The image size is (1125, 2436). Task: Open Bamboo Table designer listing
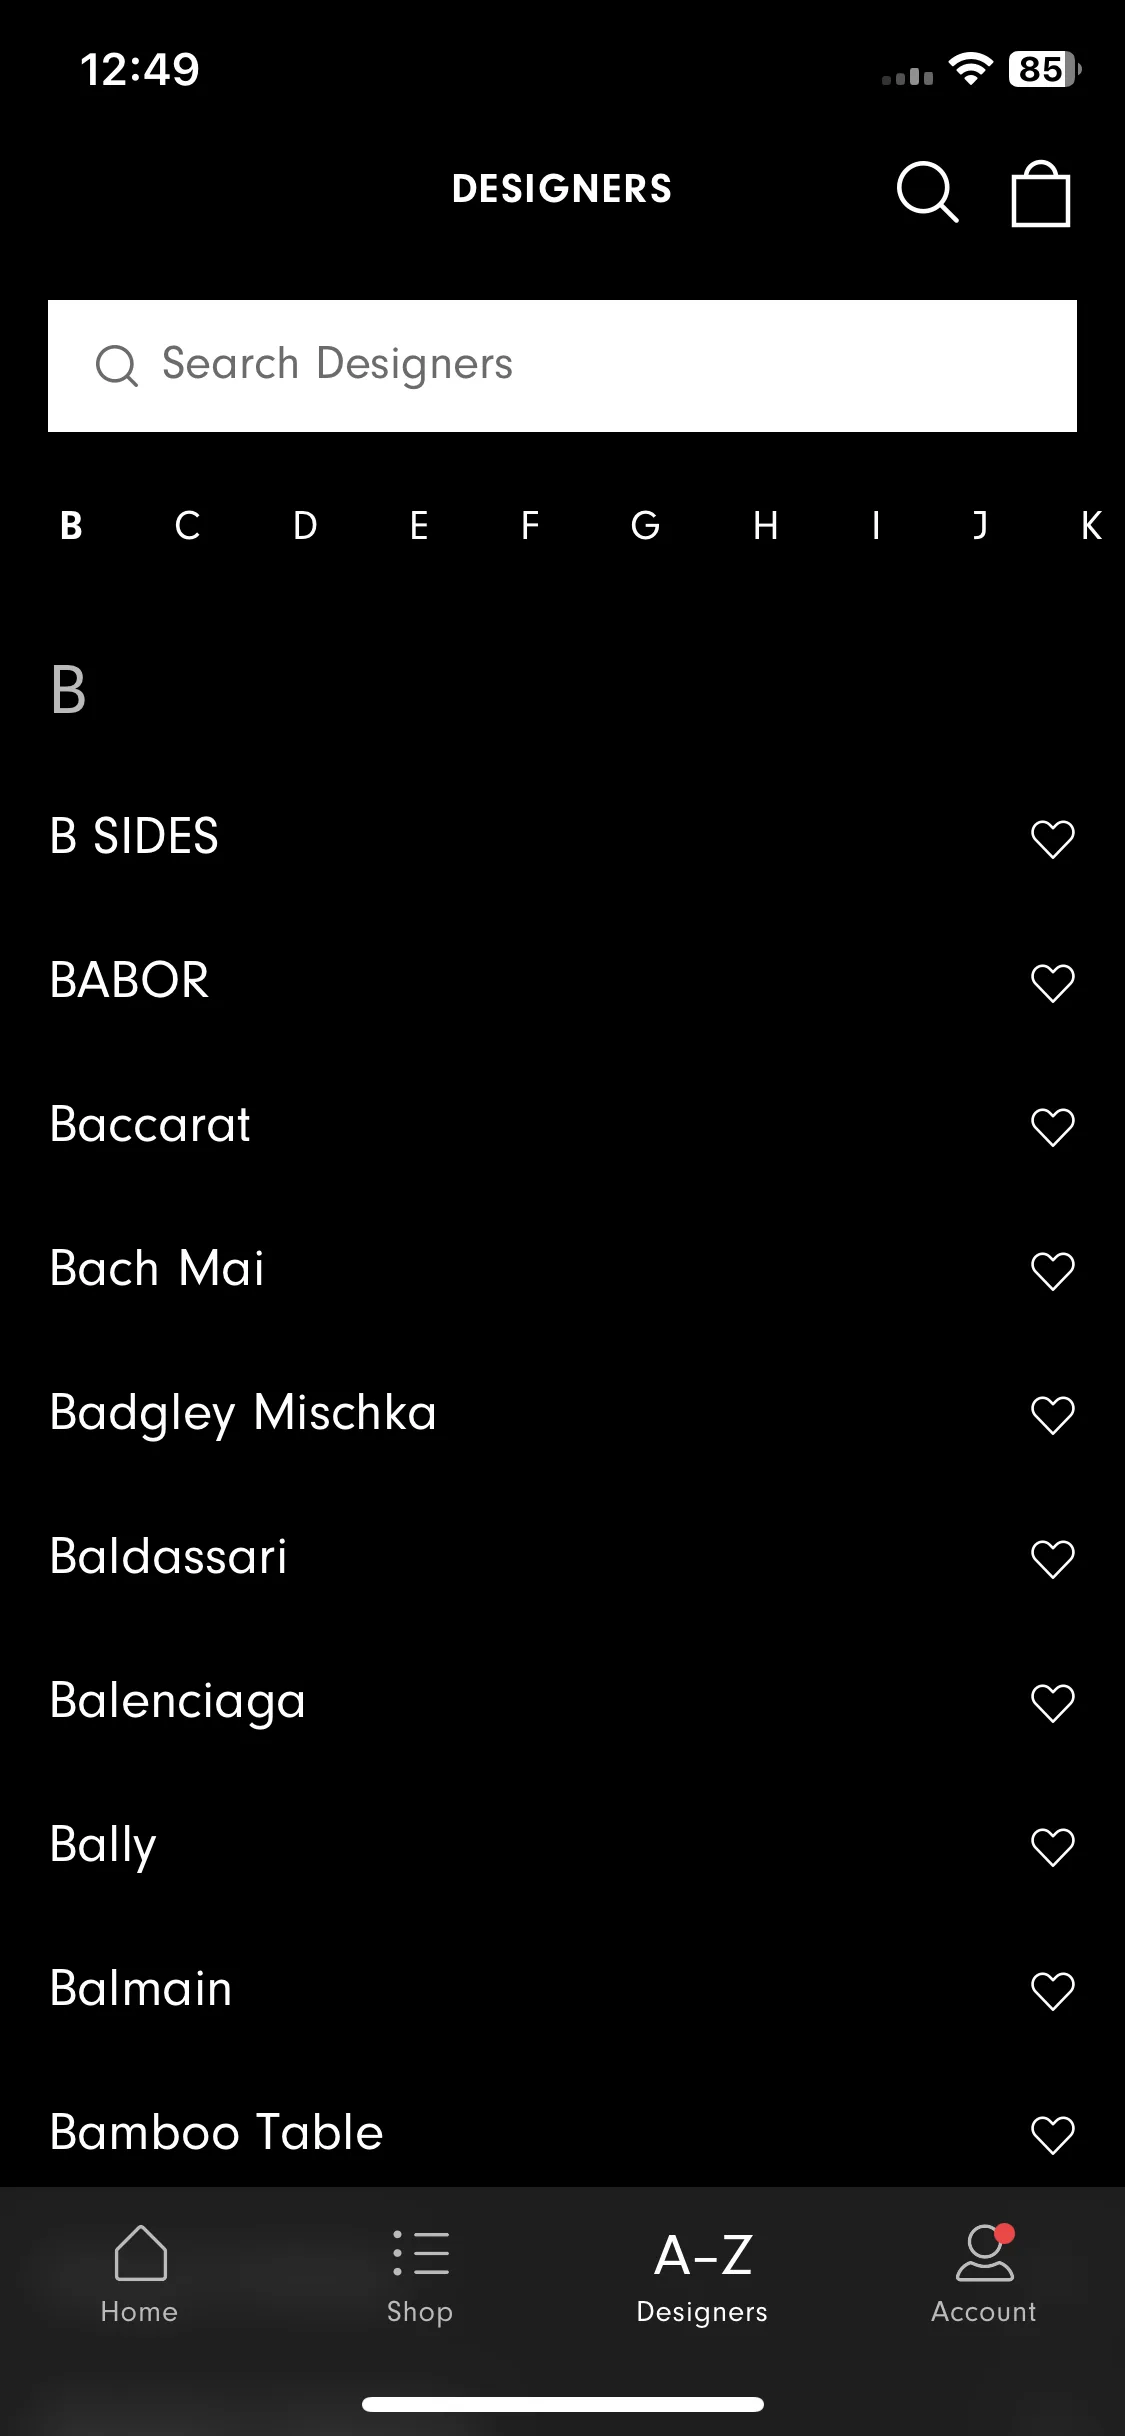[x=217, y=2132]
